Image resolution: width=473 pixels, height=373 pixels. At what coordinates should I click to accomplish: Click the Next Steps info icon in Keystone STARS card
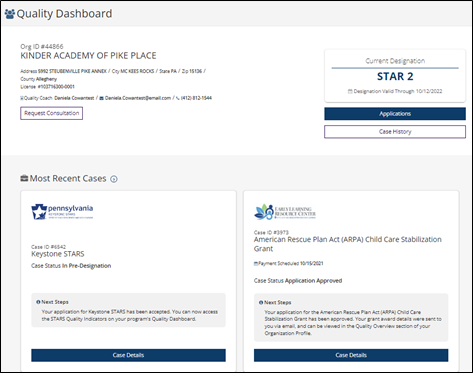point(38,302)
